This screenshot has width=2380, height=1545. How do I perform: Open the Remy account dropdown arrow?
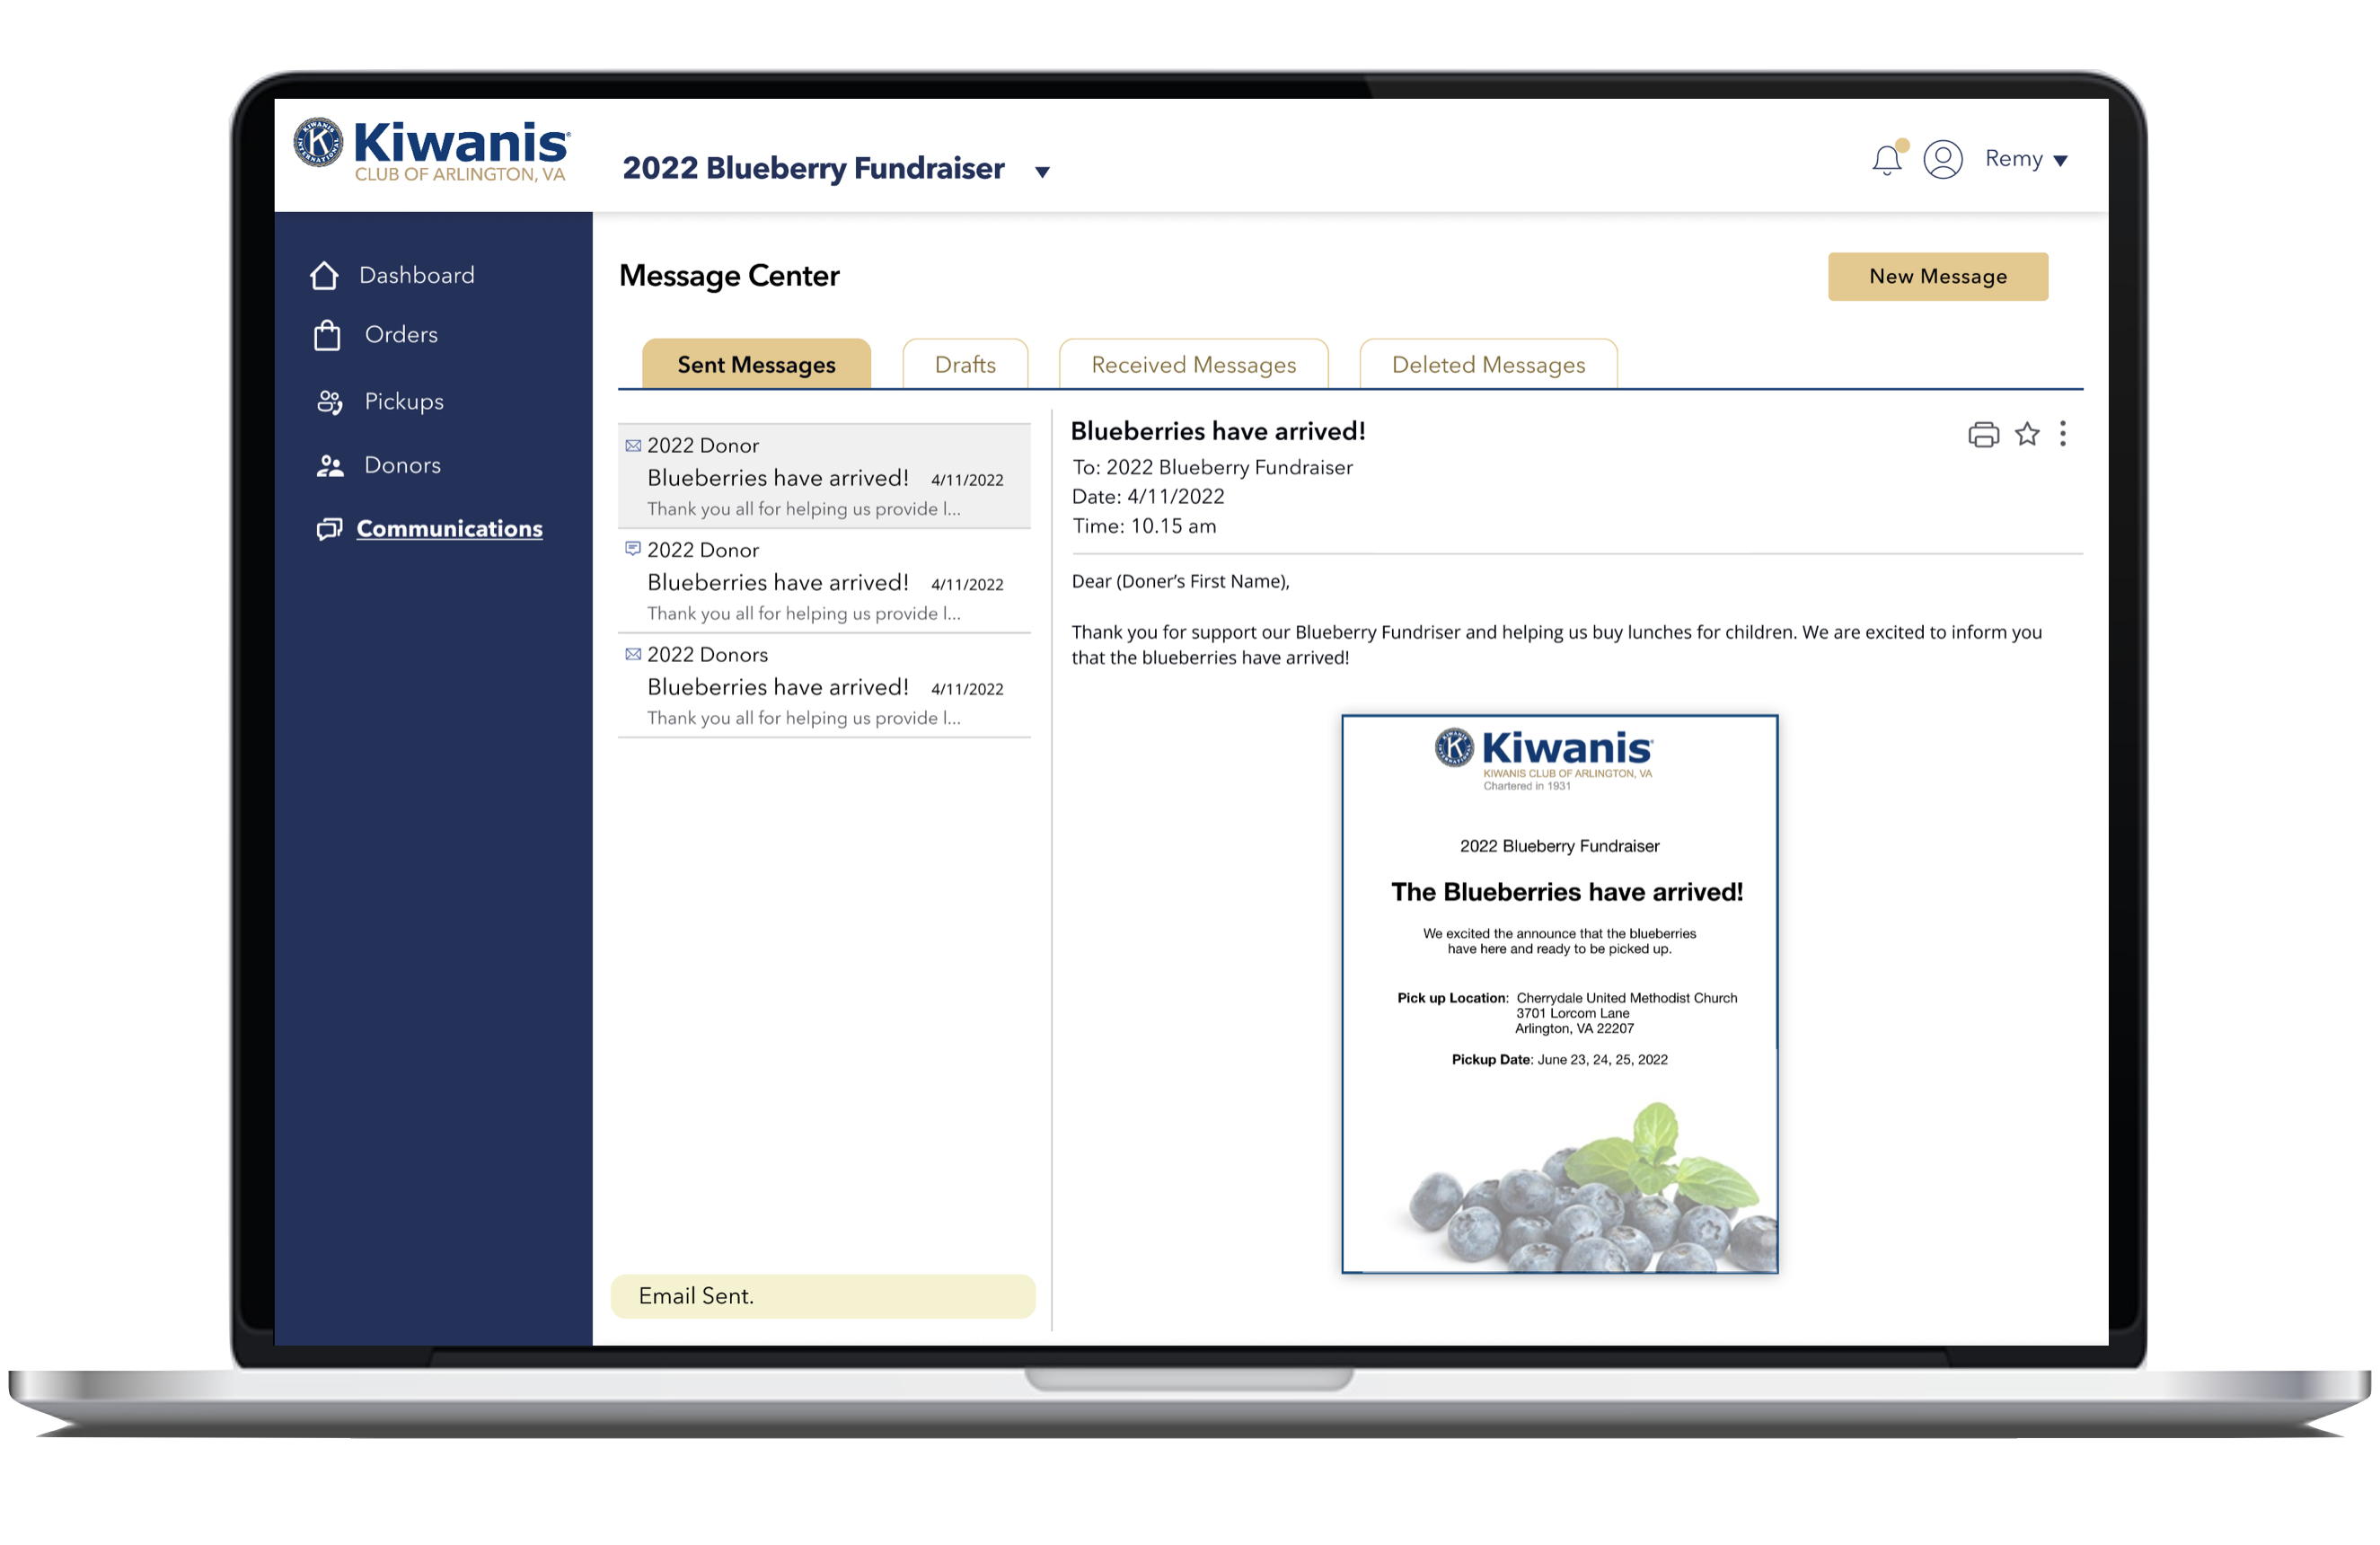(x=2061, y=161)
